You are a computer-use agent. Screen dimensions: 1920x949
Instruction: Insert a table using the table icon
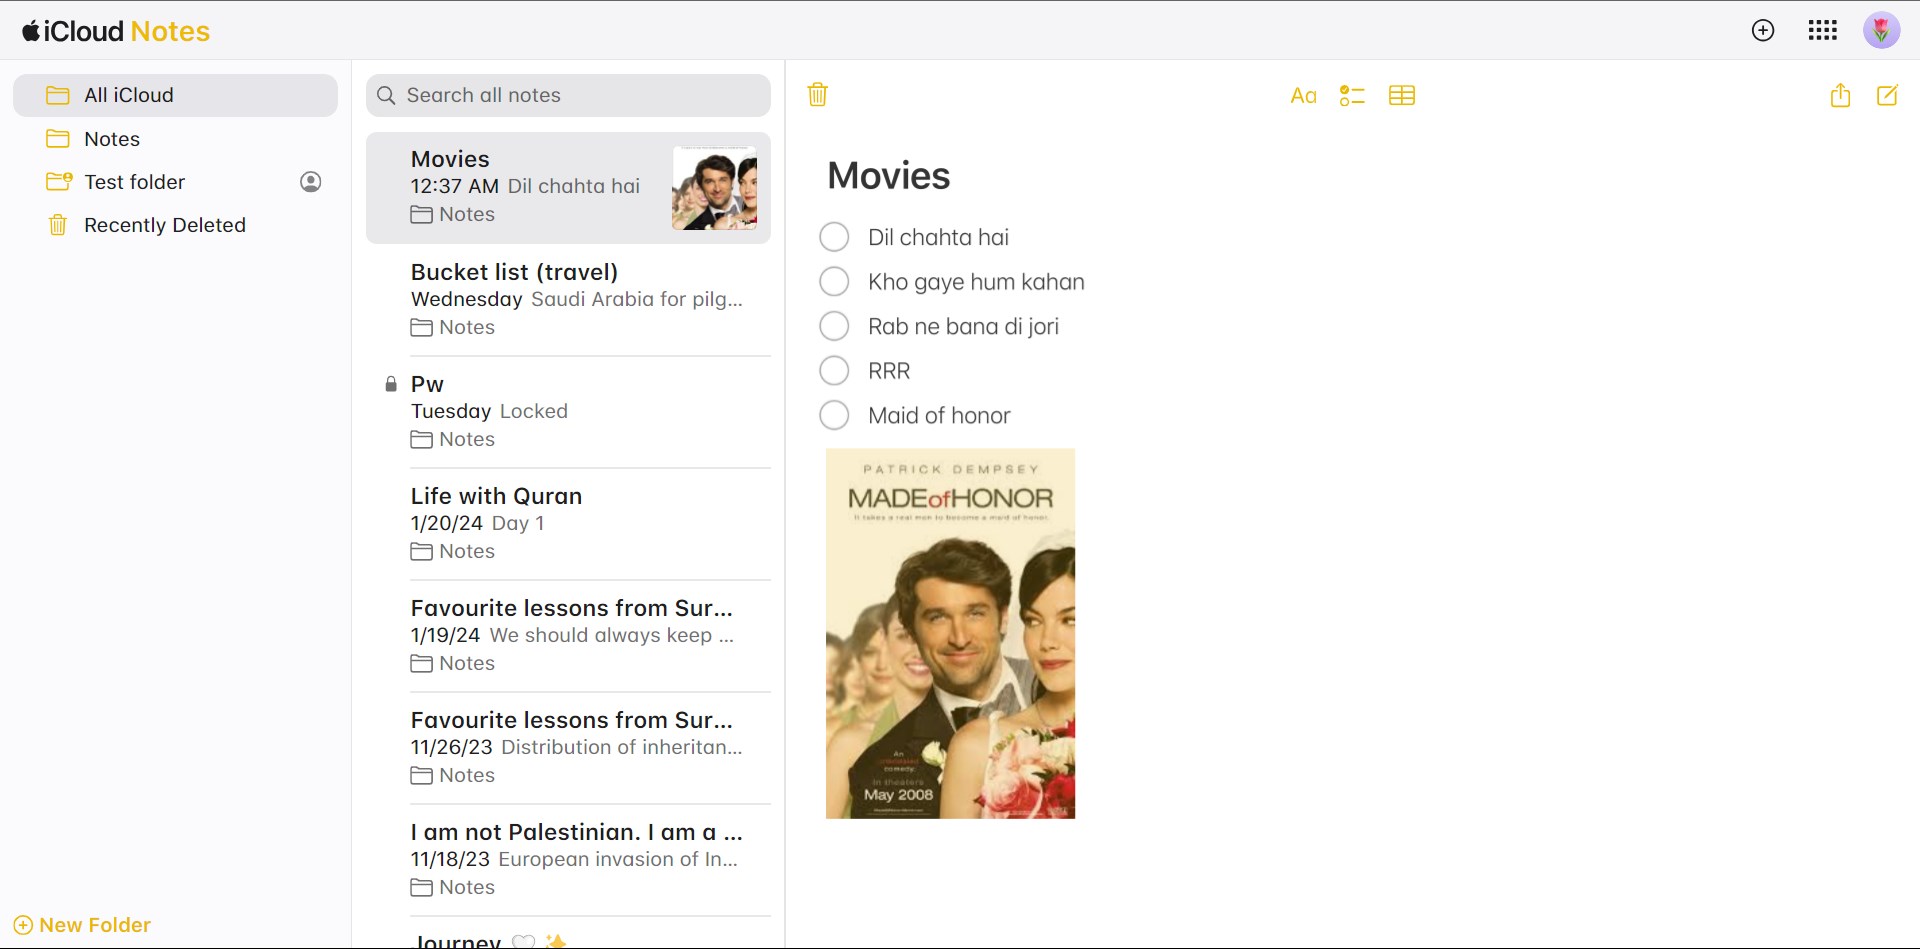click(1402, 96)
